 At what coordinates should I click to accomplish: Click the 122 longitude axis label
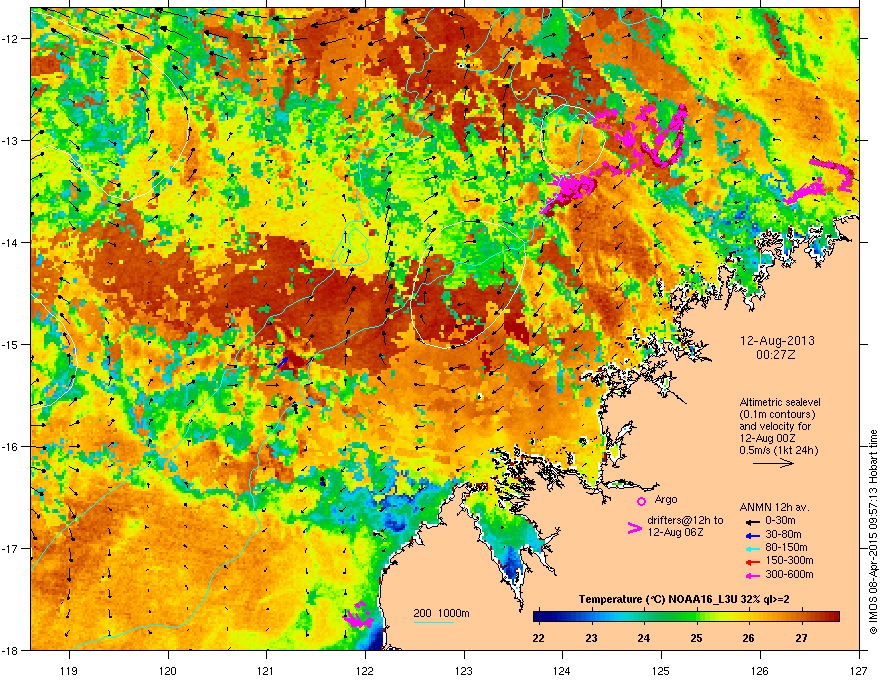[x=365, y=670]
